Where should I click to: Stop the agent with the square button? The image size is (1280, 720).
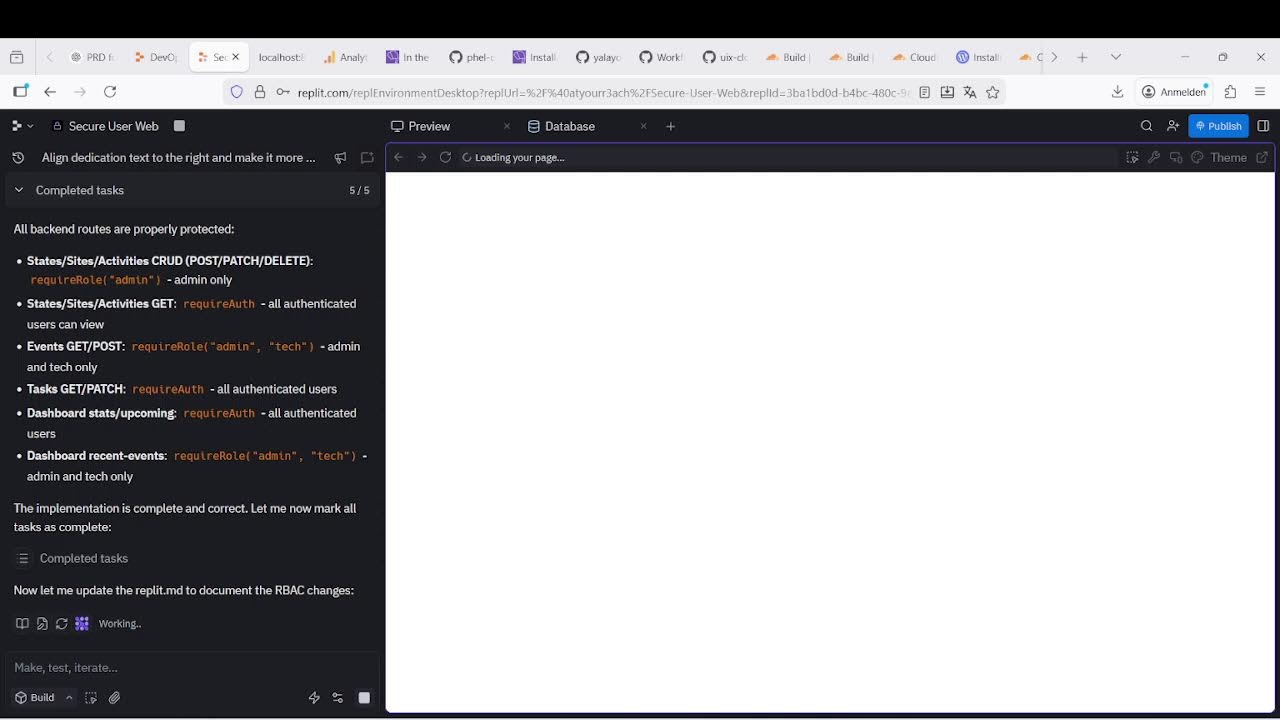pyautogui.click(x=364, y=698)
